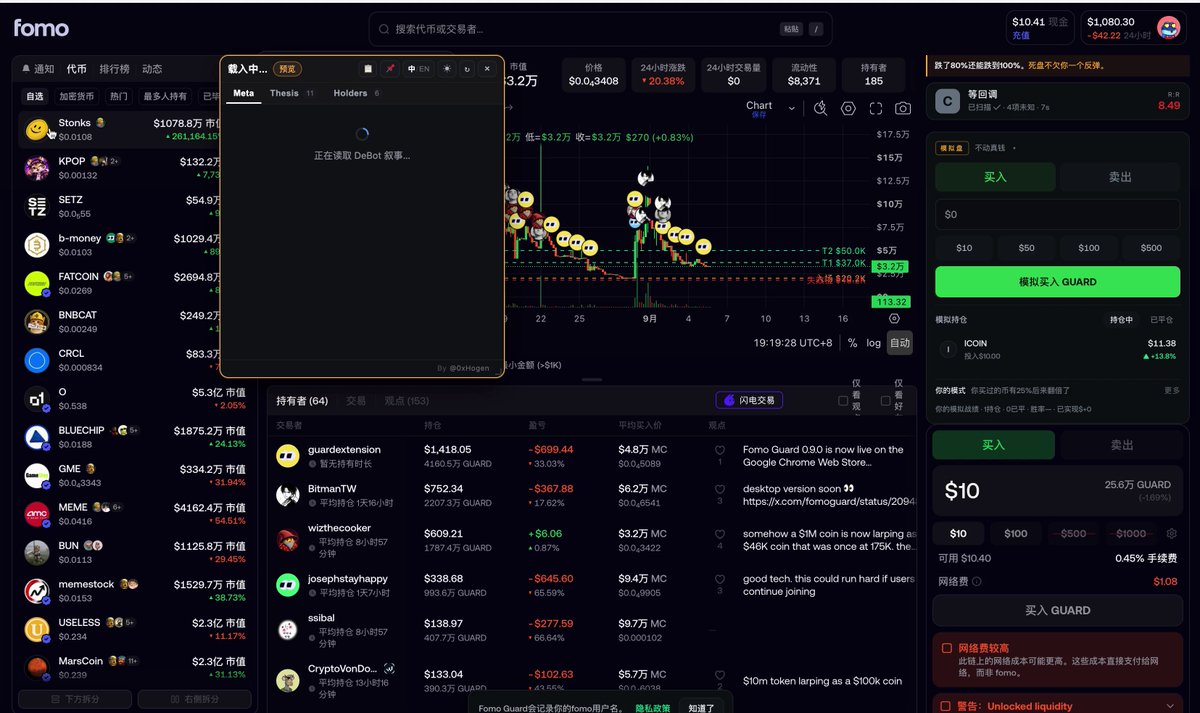Refresh the DeBot popup
This screenshot has width=1200, height=713.
467,69
